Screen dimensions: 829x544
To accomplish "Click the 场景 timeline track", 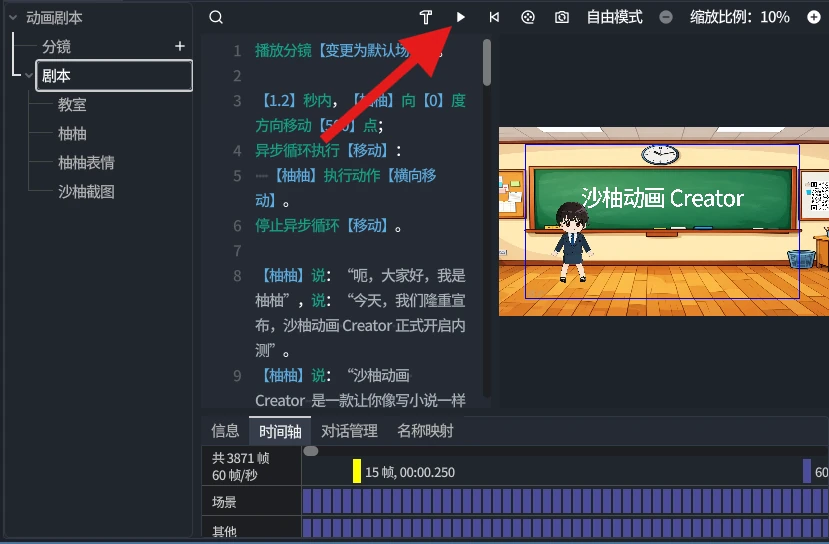I will tap(565, 501).
